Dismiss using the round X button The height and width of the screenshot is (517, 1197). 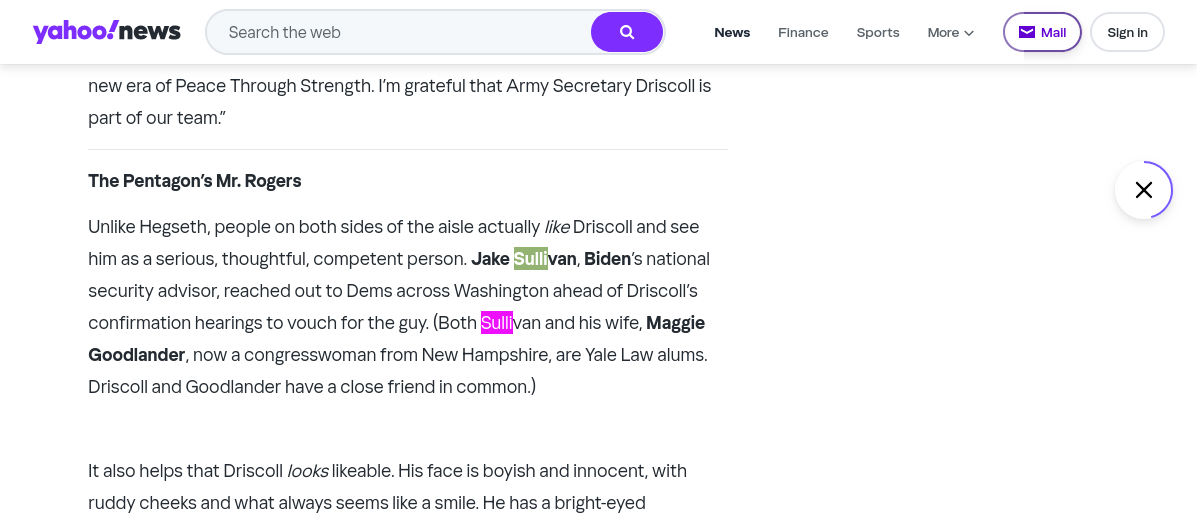tap(1143, 190)
